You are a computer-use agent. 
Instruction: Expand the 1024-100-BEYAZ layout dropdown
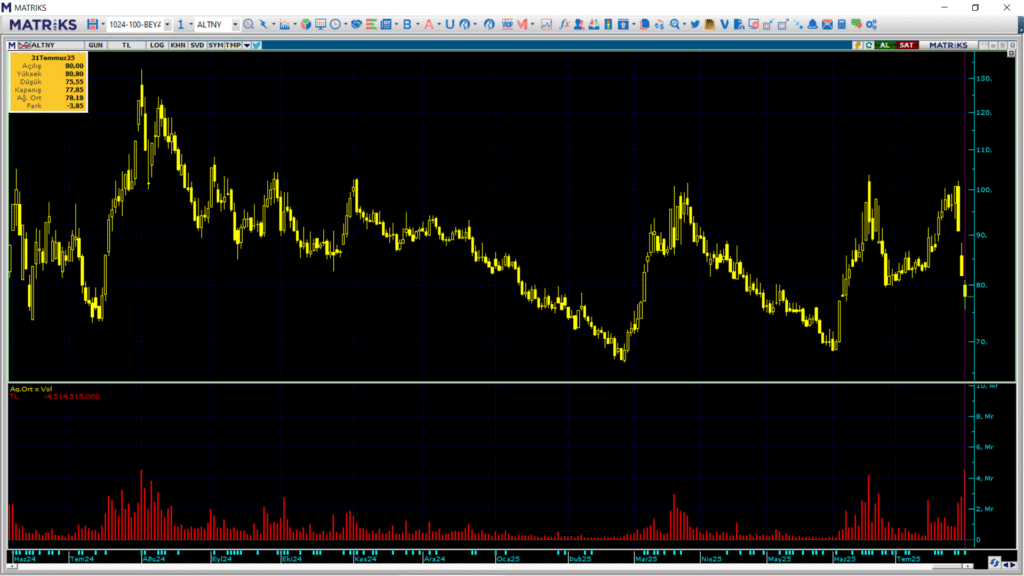[166, 24]
